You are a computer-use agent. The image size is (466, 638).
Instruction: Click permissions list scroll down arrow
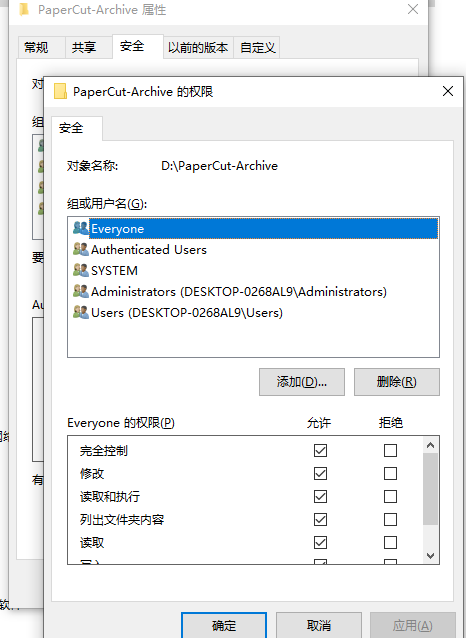click(x=430, y=555)
